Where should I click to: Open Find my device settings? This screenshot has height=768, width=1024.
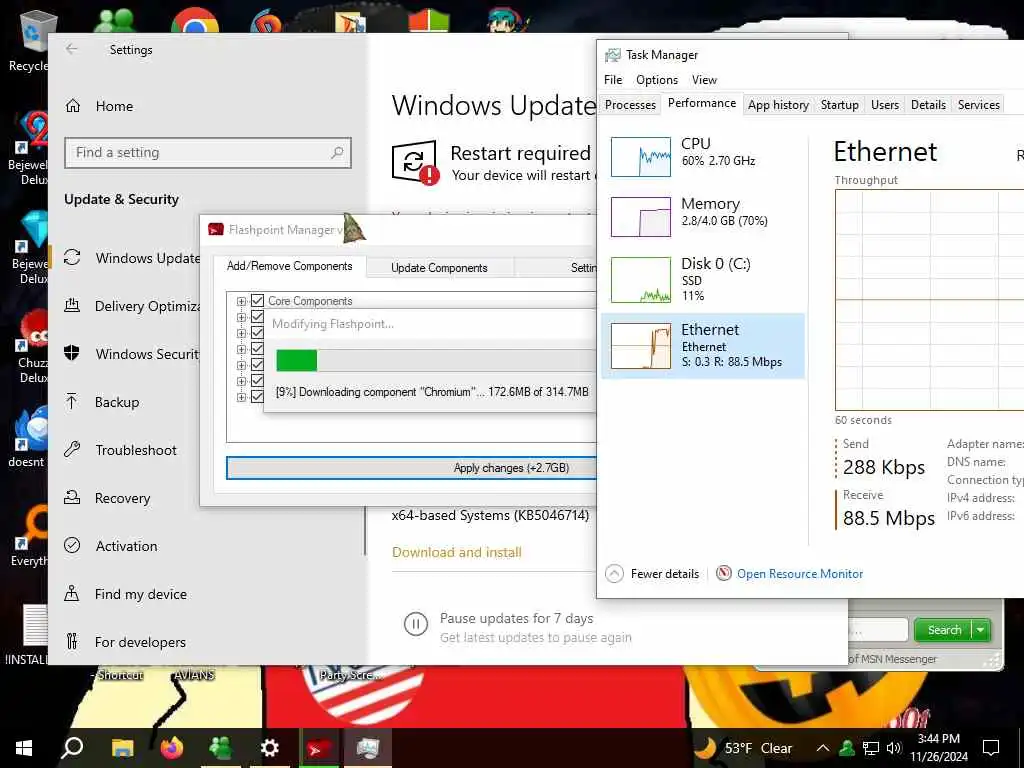tap(125, 594)
